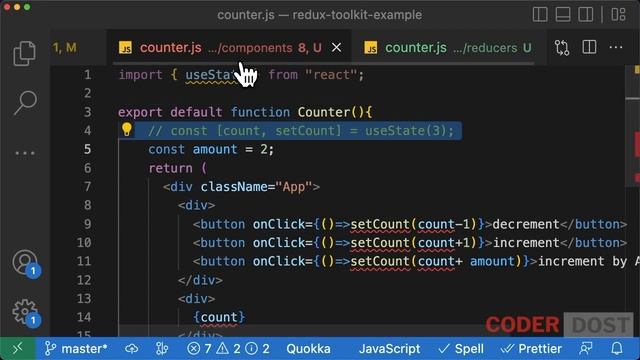The height and width of the screenshot is (360, 640).
Task: Click the red macOS close window button
Action: (7, 7)
